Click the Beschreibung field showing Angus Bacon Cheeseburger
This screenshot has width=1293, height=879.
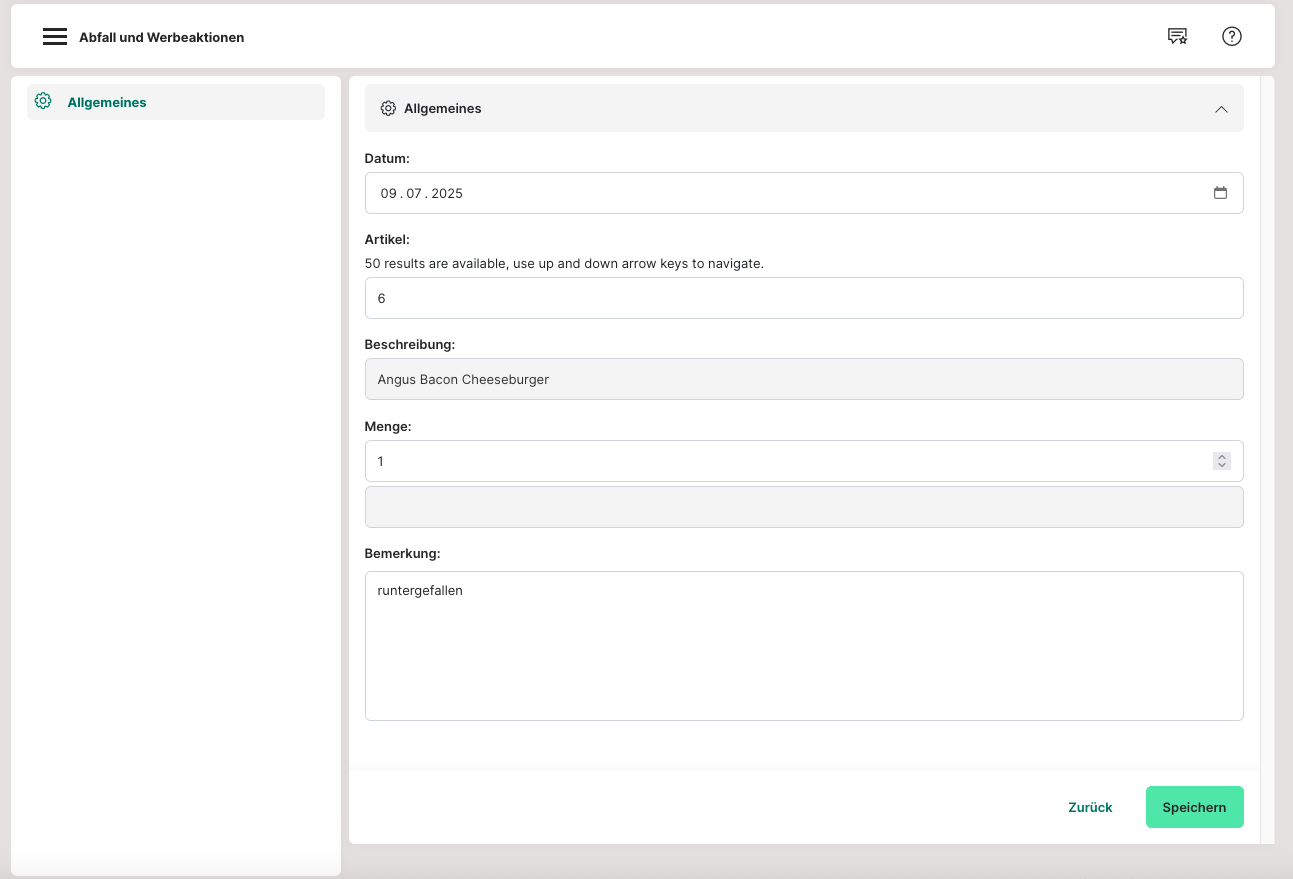click(803, 379)
